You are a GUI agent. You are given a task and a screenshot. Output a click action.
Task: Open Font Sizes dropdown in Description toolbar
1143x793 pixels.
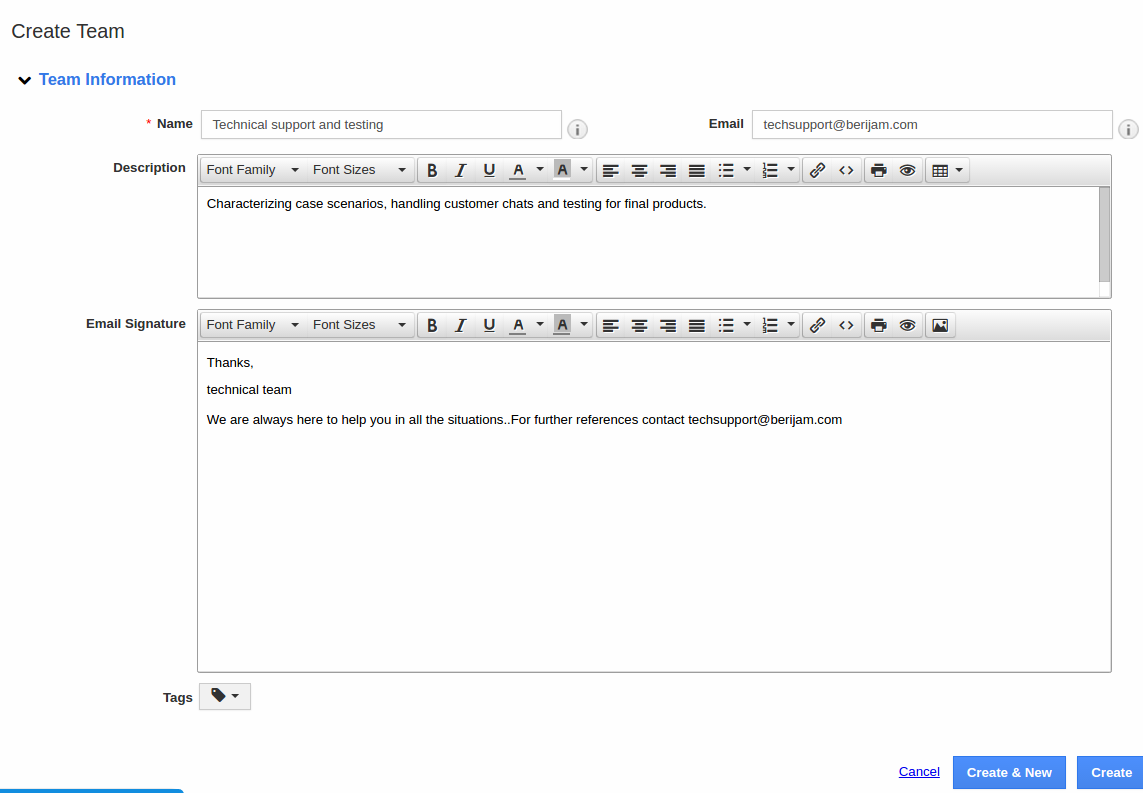(359, 171)
